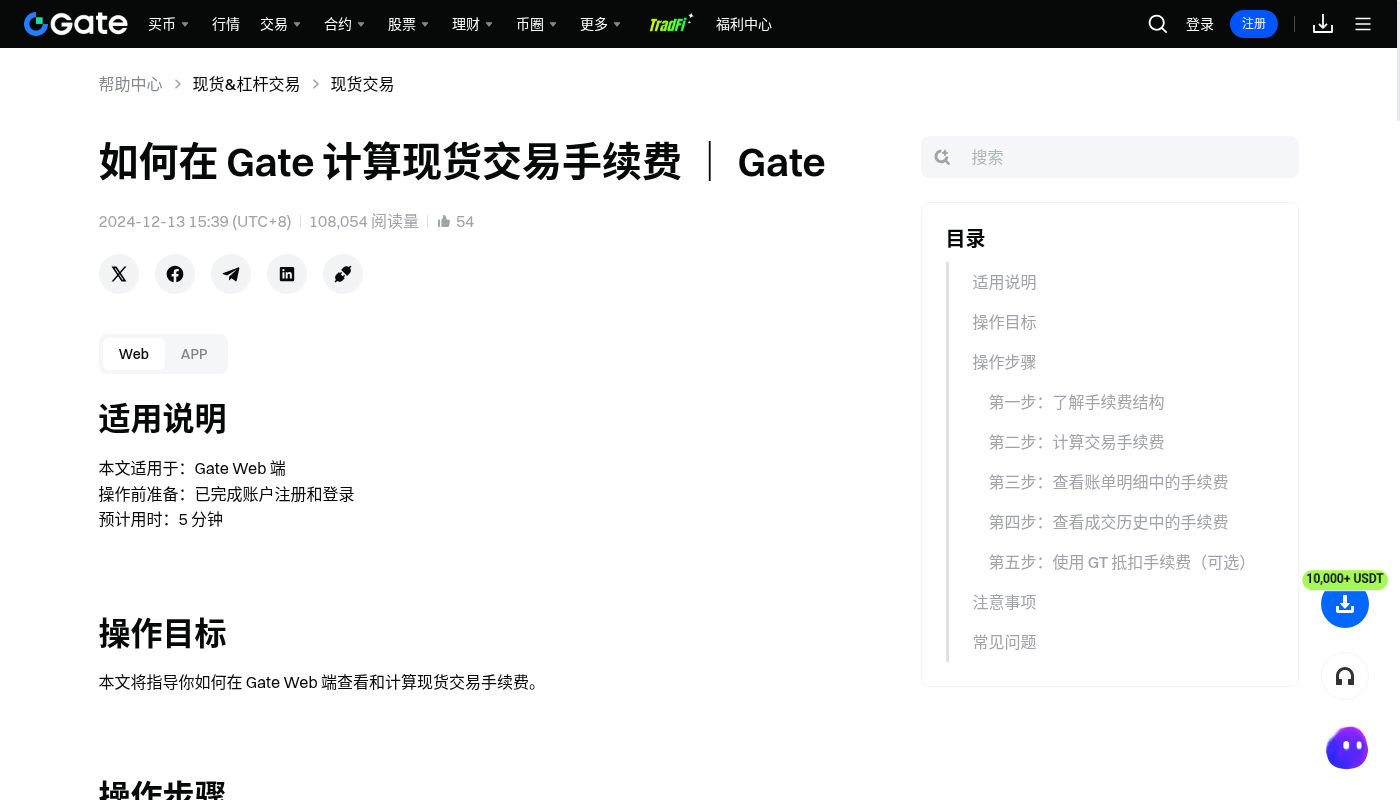Jump to 第三步：查看账单明细中的手续费
This screenshot has height=800, width=1400.
pos(1108,482)
